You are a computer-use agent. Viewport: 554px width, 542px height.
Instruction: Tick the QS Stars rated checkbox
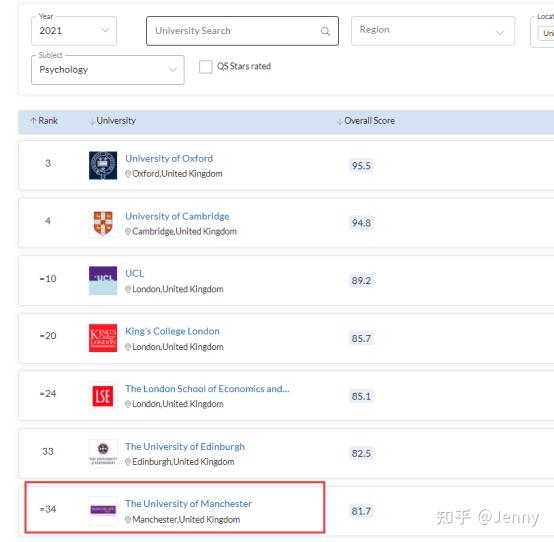pyautogui.click(x=206, y=66)
